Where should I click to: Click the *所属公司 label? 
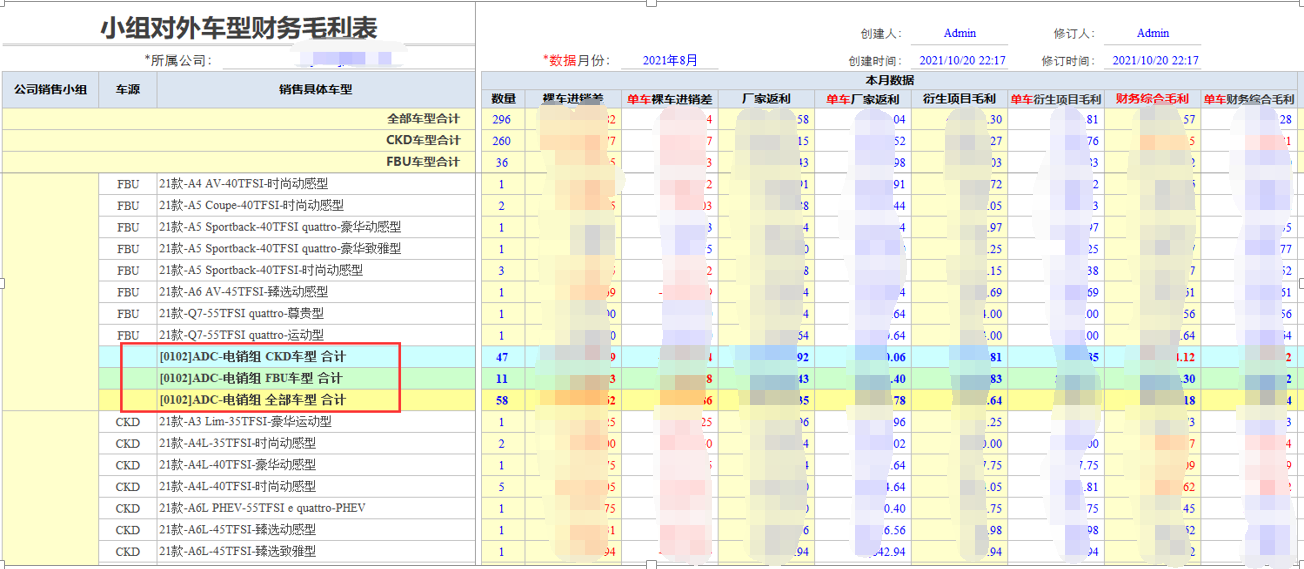(178, 60)
